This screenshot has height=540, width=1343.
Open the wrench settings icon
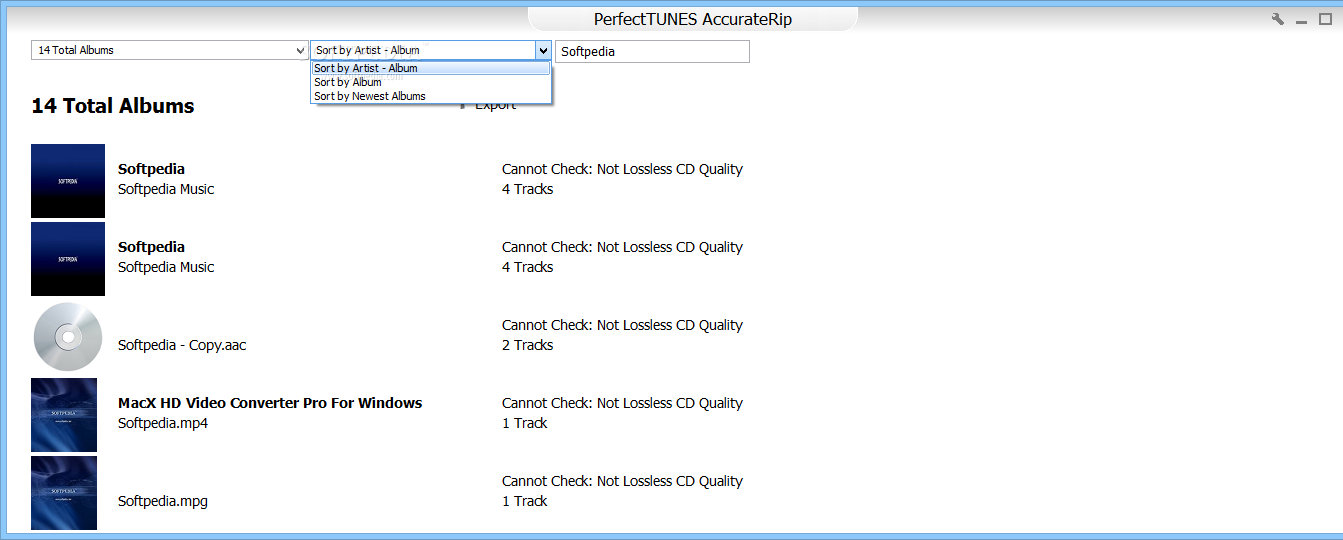coord(1278,19)
